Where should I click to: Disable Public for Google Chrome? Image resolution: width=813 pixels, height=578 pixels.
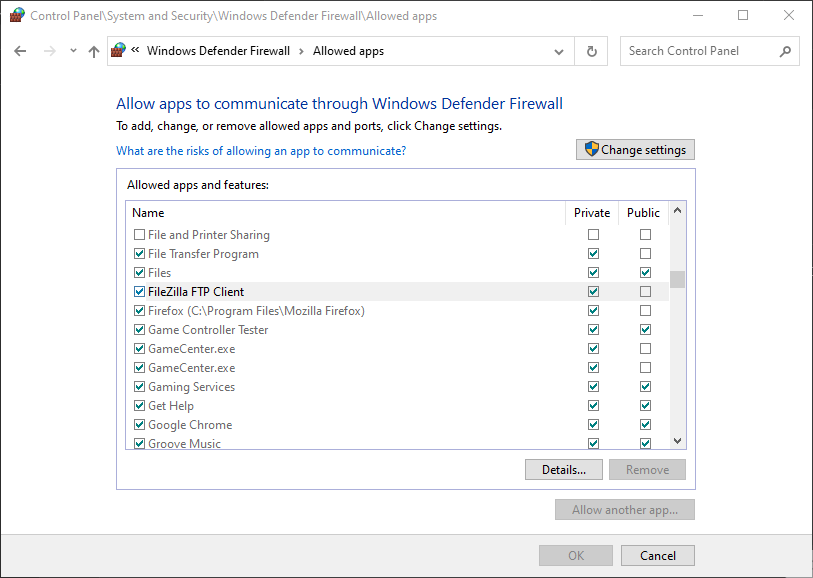point(645,425)
